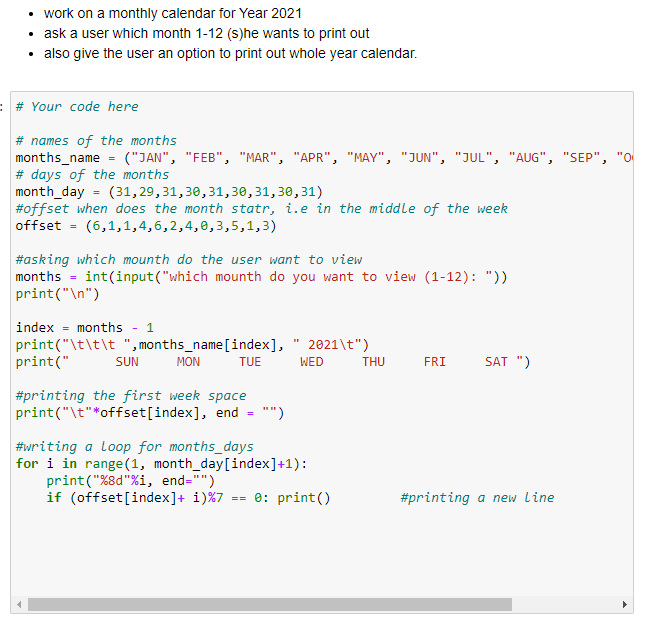Click the month_day tuple line
Screen dimensions: 645x619
point(169,192)
